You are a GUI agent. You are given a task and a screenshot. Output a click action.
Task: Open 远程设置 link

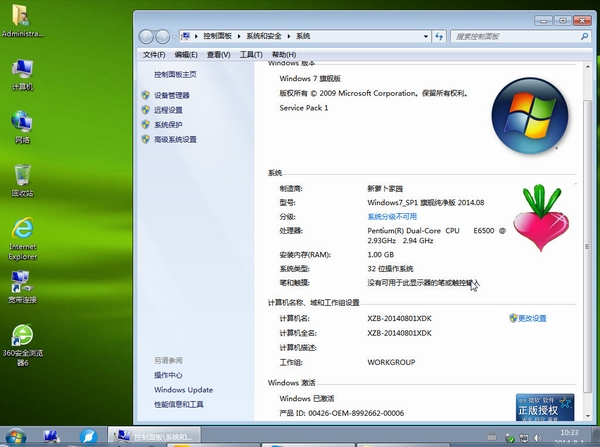click(168, 110)
